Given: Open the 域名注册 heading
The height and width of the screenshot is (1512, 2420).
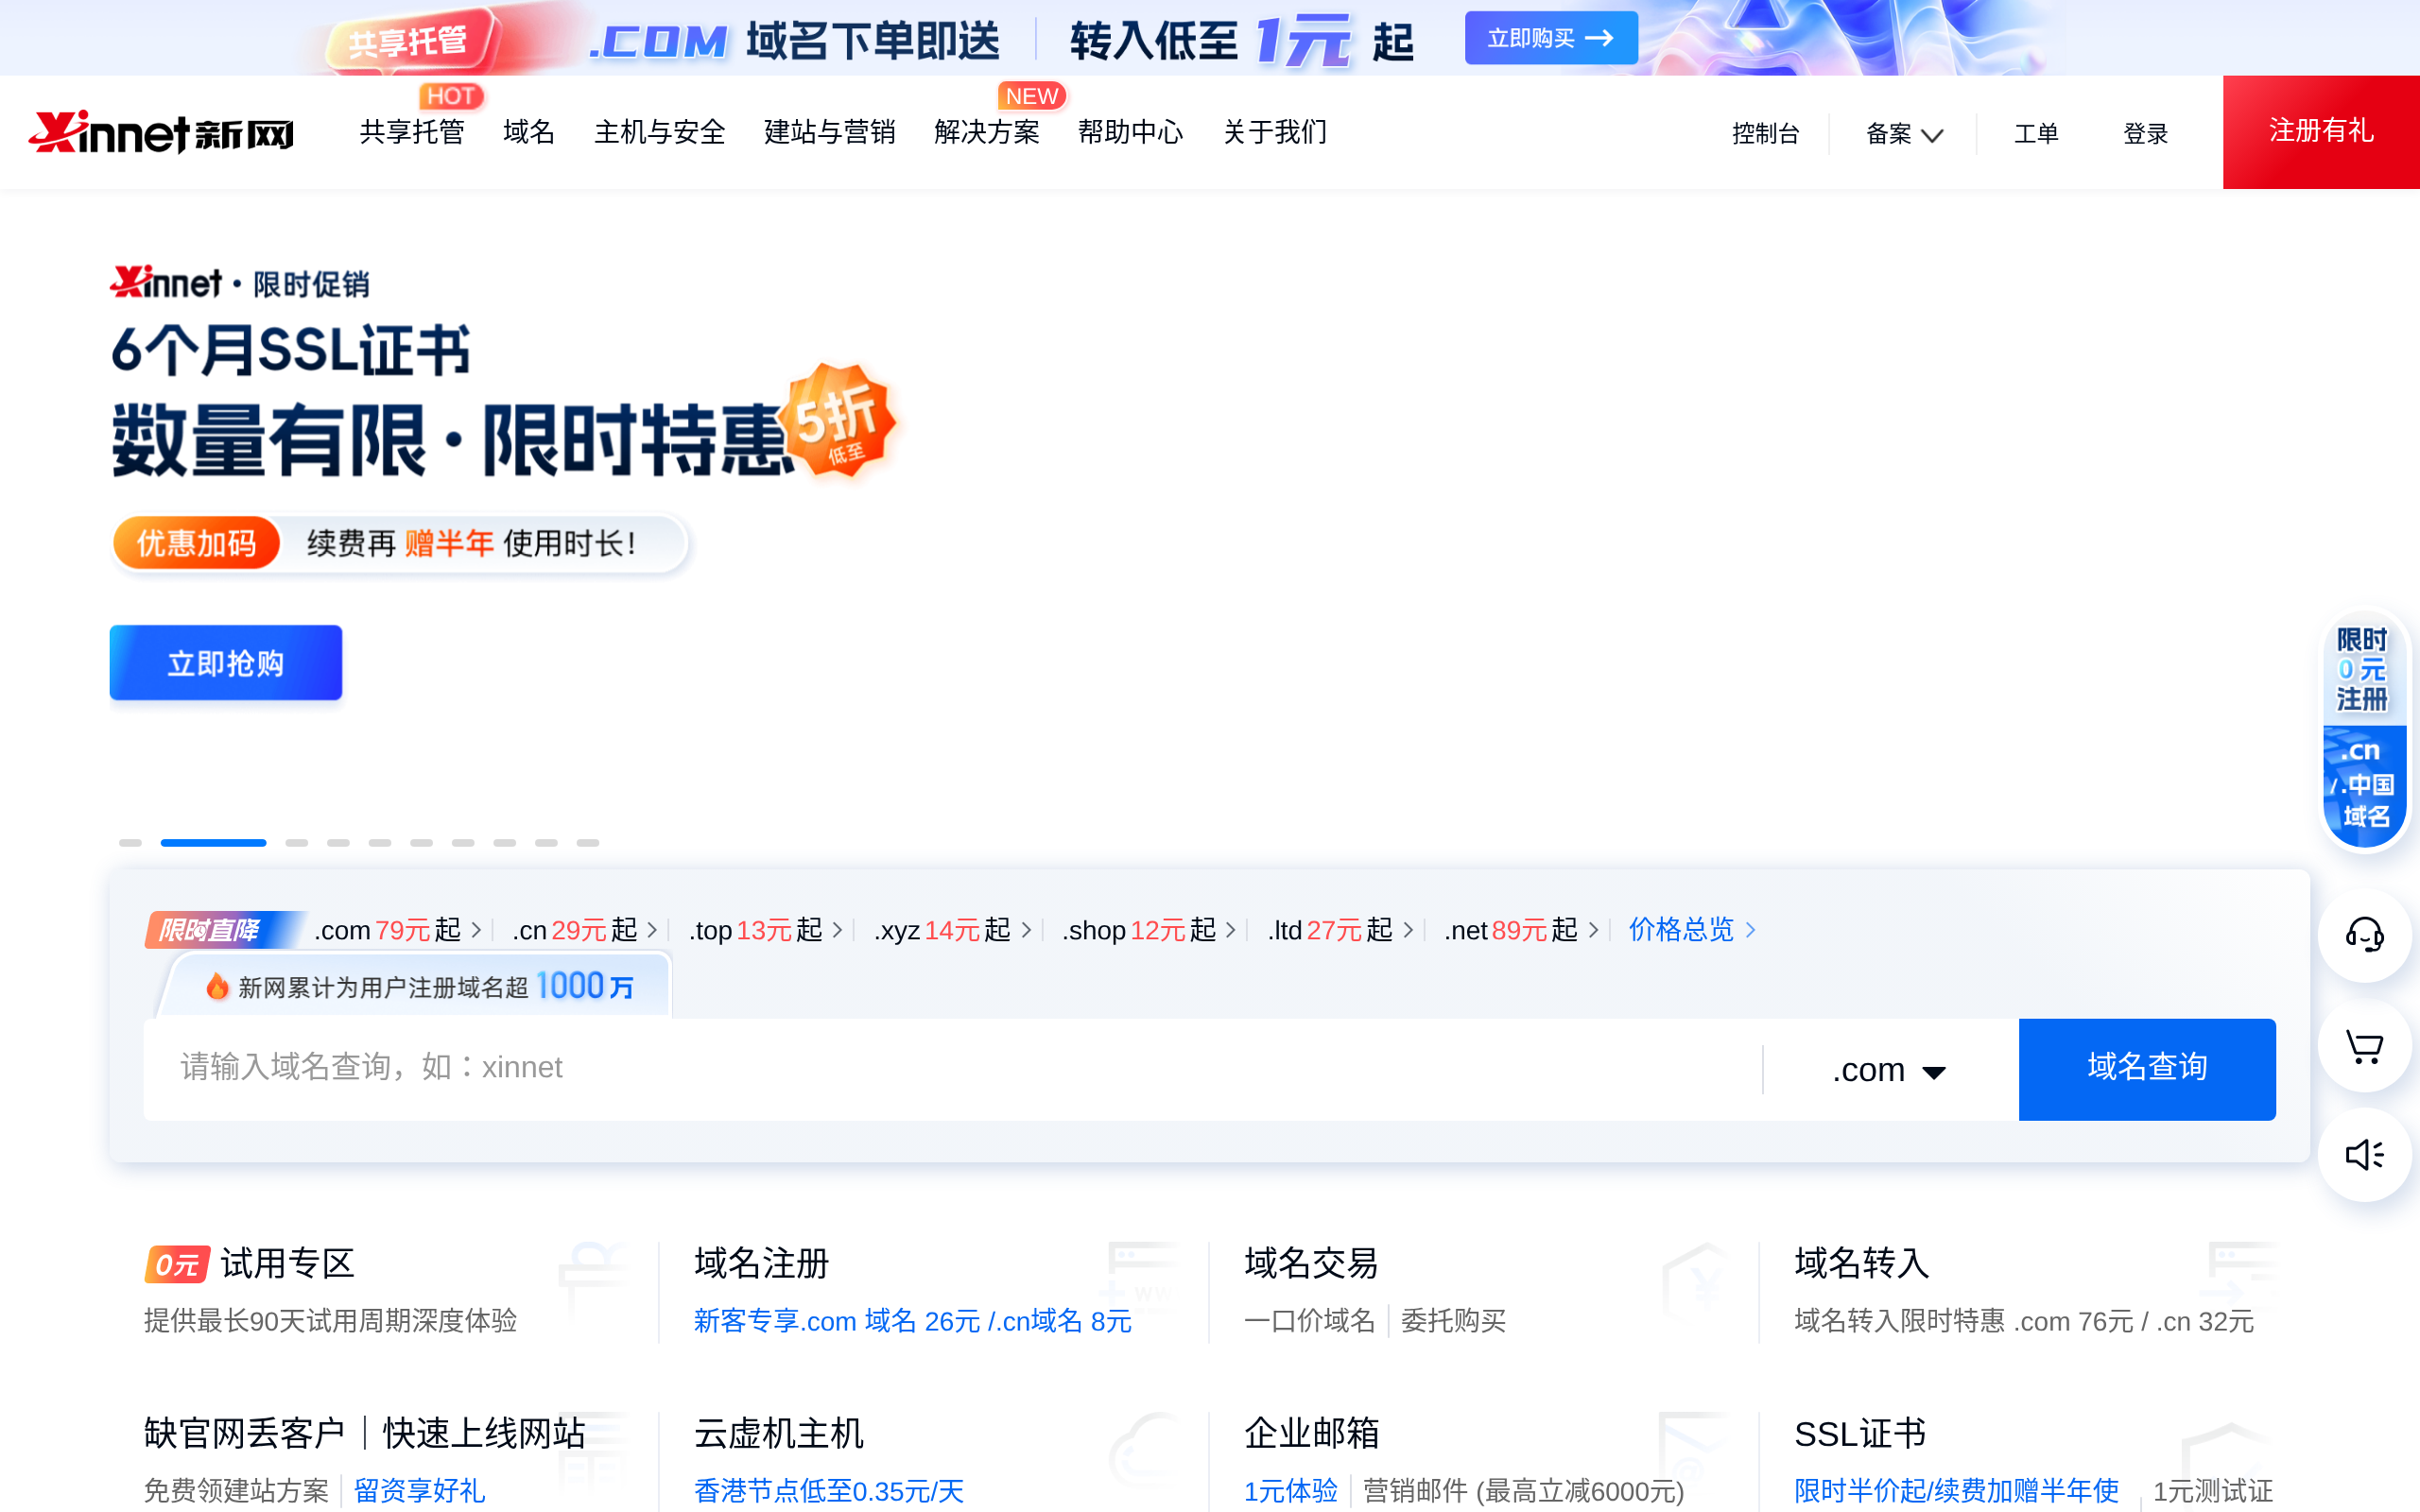Looking at the screenshot, I should click(762, 1264).
